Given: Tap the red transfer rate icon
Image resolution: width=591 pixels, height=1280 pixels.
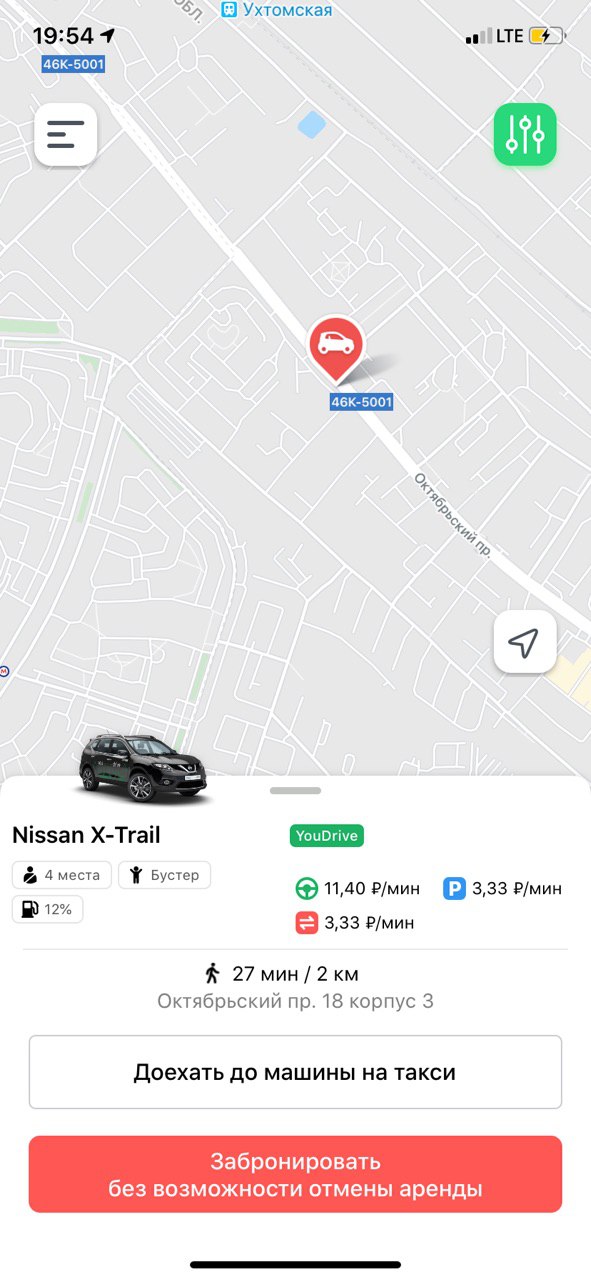Looking at the screenshot, I should click(x=306, y=922).
